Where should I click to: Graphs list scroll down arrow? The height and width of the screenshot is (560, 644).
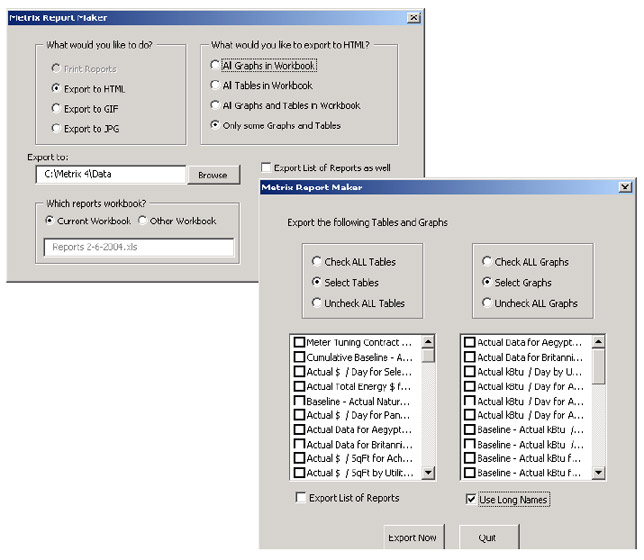[x=598, y=473]
